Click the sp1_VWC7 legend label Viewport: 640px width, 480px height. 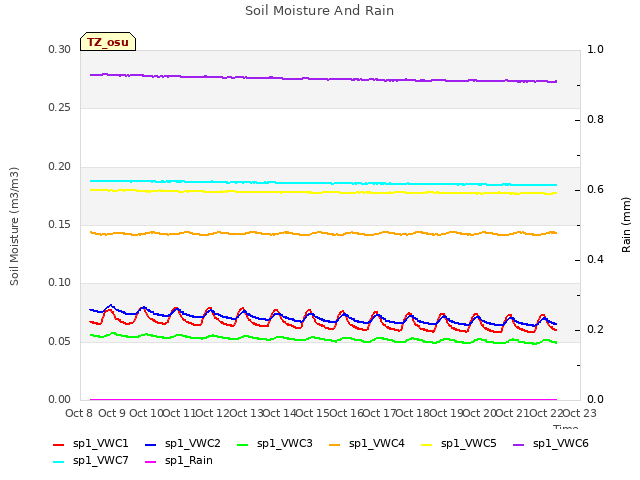click(x=100, y=460)
